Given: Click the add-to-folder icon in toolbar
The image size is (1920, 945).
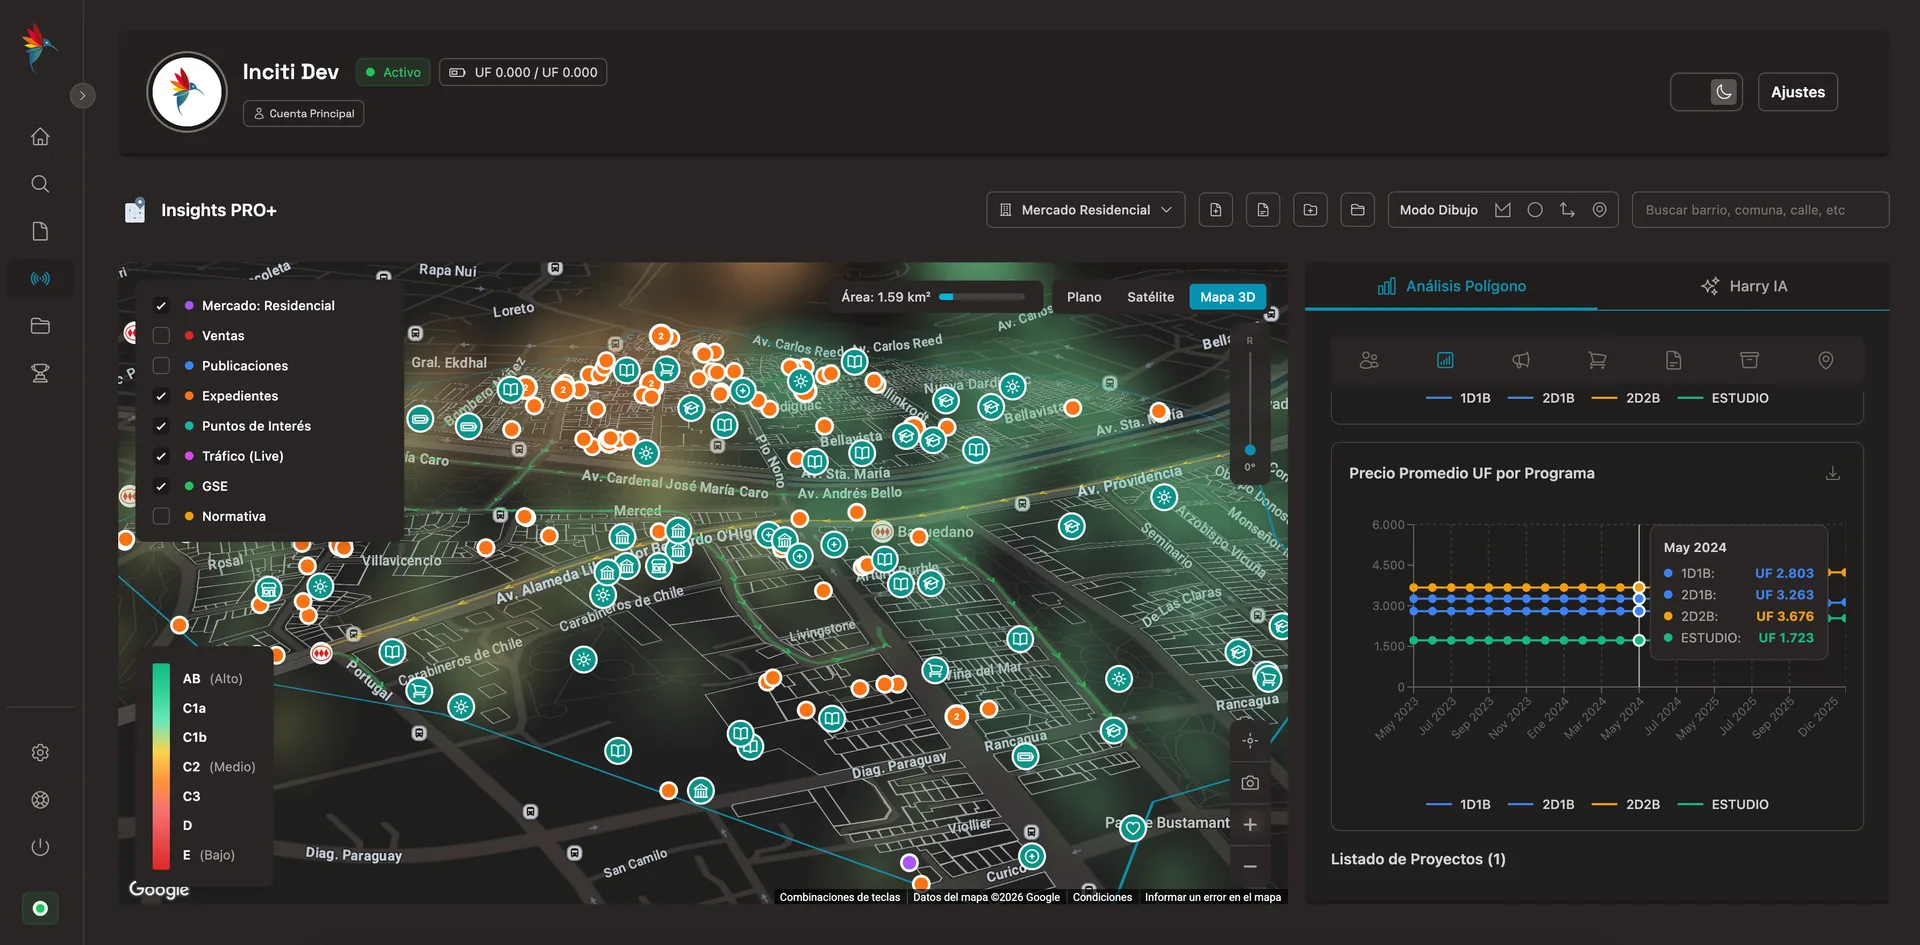Looking at the screenshot, I should [x=1310, y=210].
